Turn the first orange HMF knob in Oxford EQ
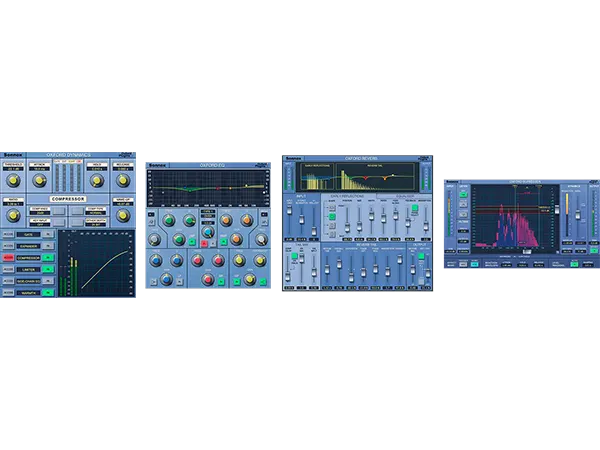 [x=226, y=220]
